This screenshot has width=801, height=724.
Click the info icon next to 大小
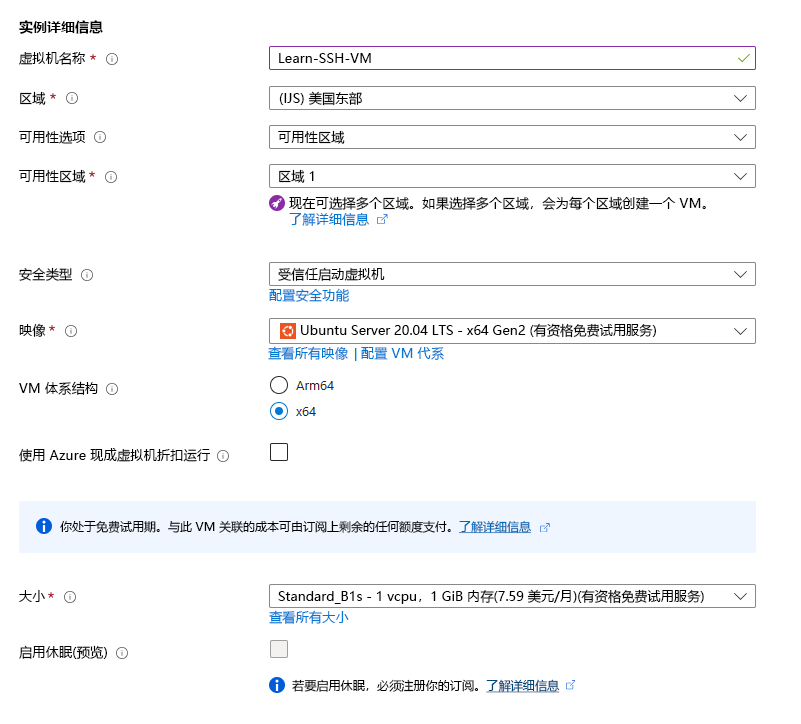pos(69,596)
